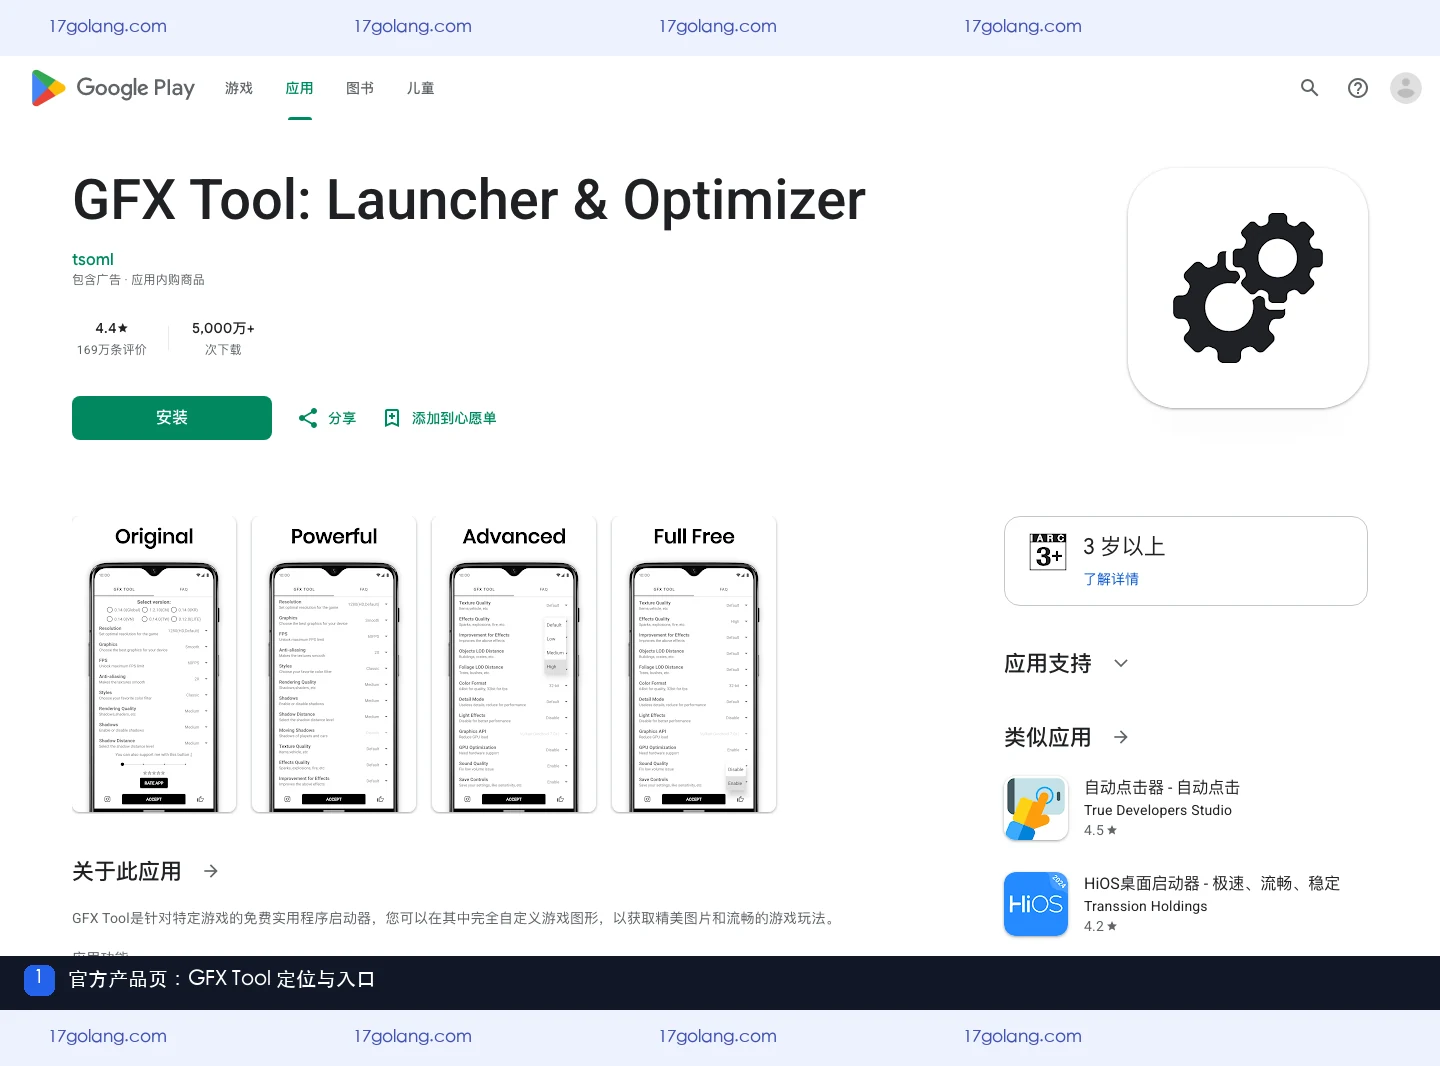
Task: Click the 分享 share button
Action: point(327,418)
